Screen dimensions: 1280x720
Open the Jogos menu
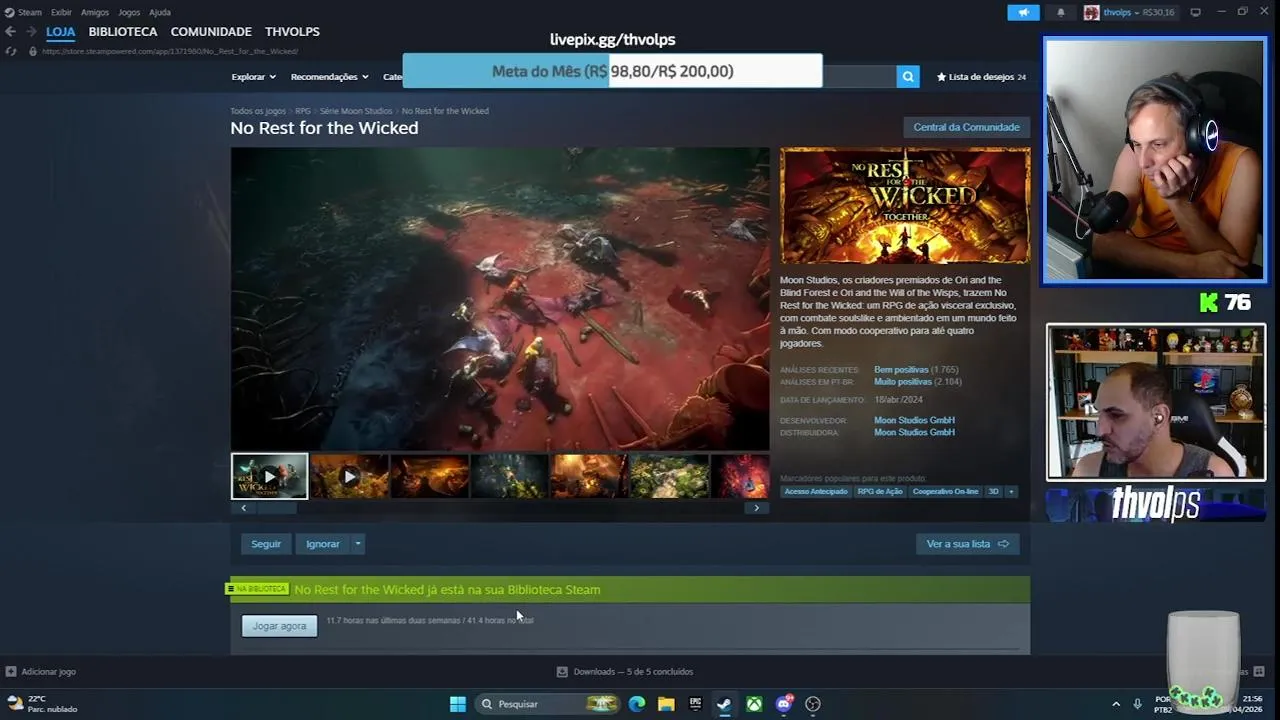pyautogui.click(x=129, y=12)
